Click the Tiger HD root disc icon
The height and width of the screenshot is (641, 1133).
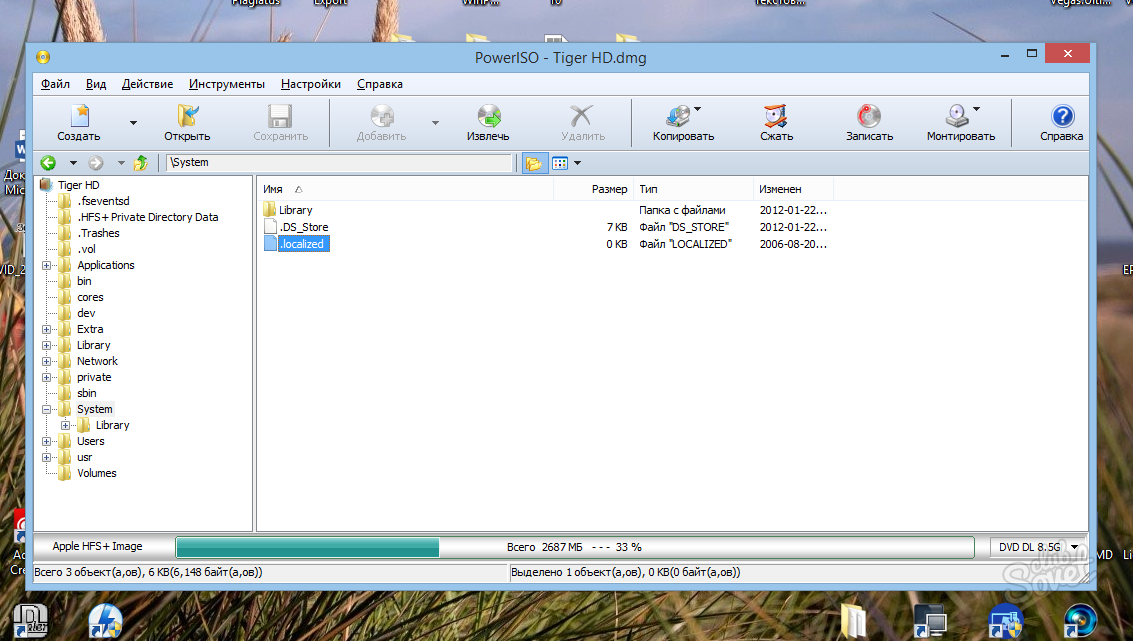pyautogui.click(x=47, y=185)
